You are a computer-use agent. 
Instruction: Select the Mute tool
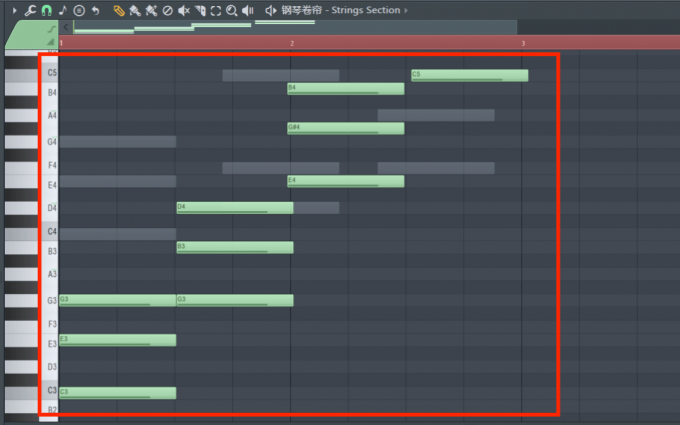pos(184,10)
